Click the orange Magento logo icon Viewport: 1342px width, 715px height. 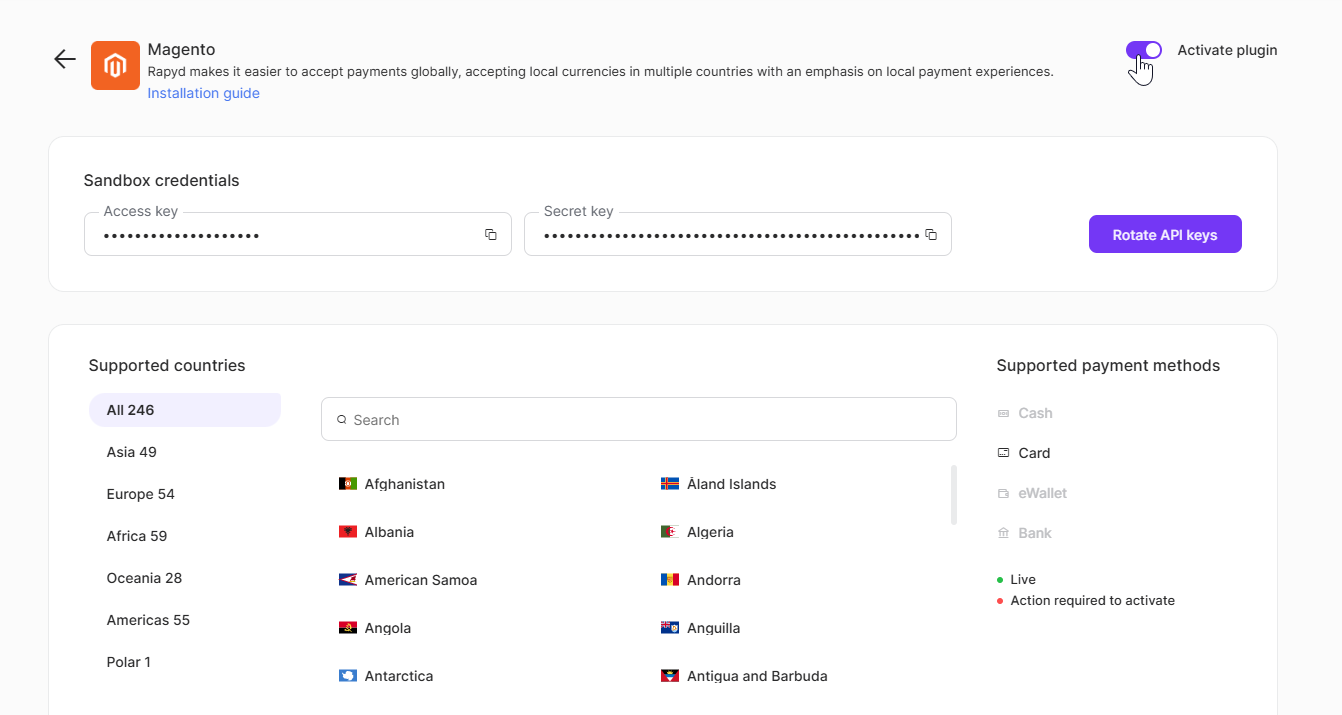pyautogui.click(x=115, y=65)
